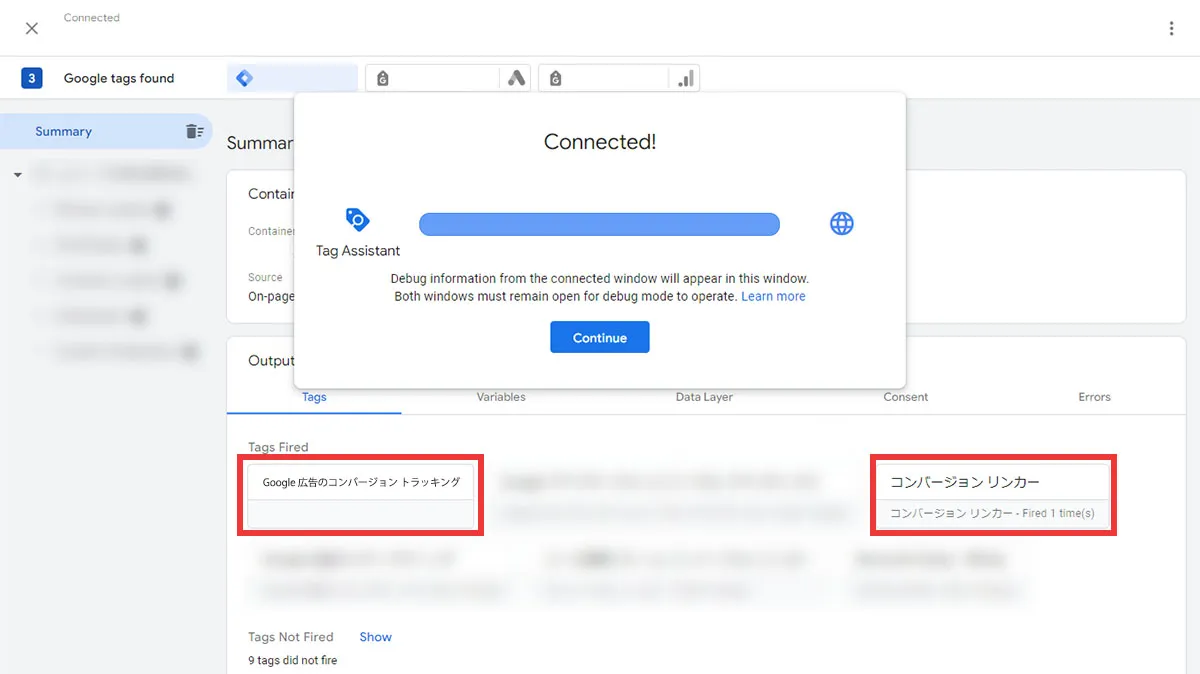Open the Errors tab
Screen dimensions: 1200x674
1094,397
